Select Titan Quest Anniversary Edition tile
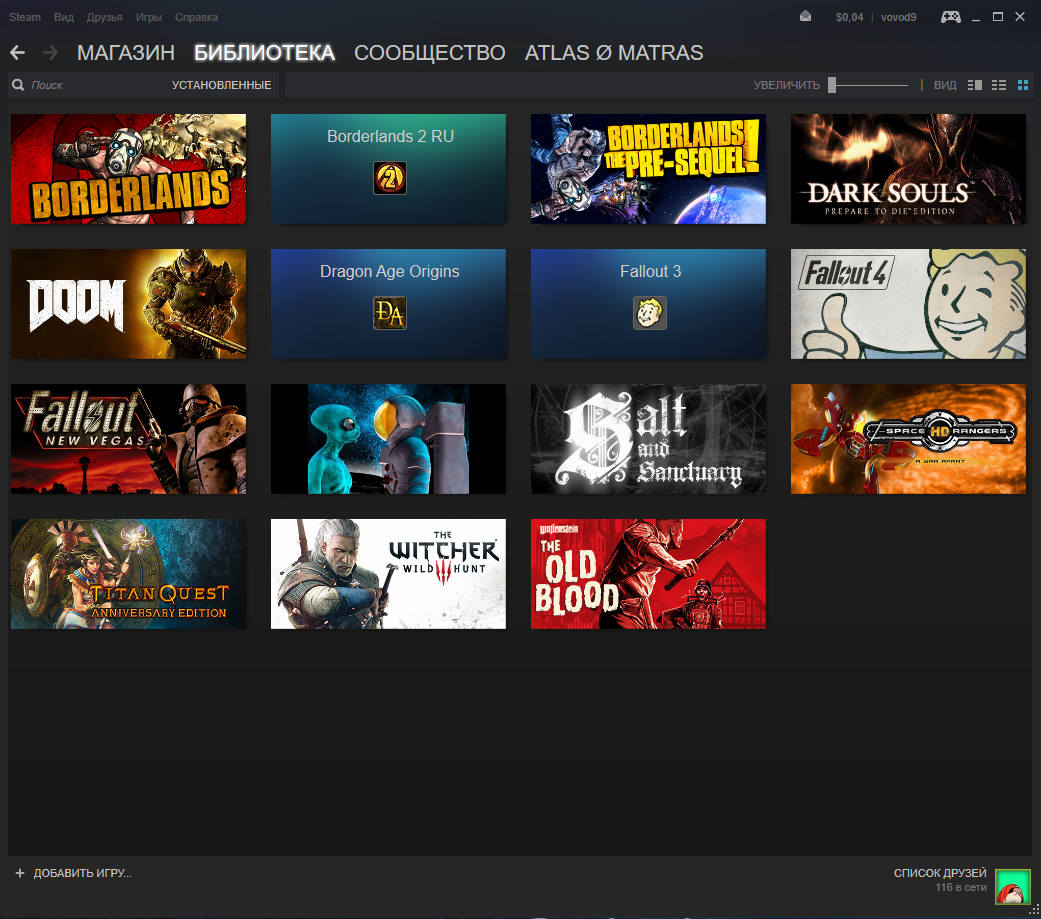The height and width of the screenshot is (919, 1041). pos(128,574)
